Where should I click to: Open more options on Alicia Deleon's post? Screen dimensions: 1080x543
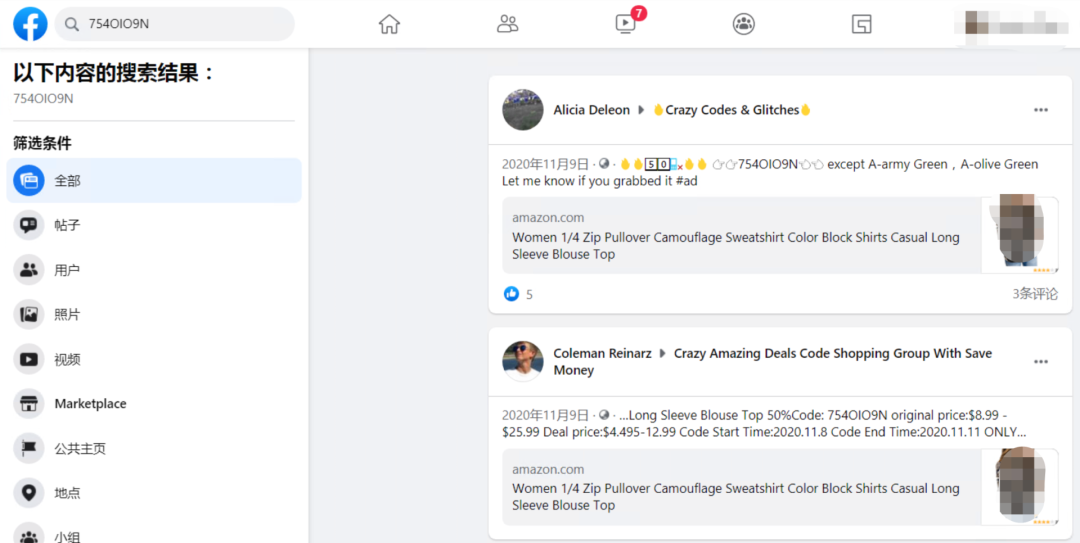click(x=1041, y=110)
